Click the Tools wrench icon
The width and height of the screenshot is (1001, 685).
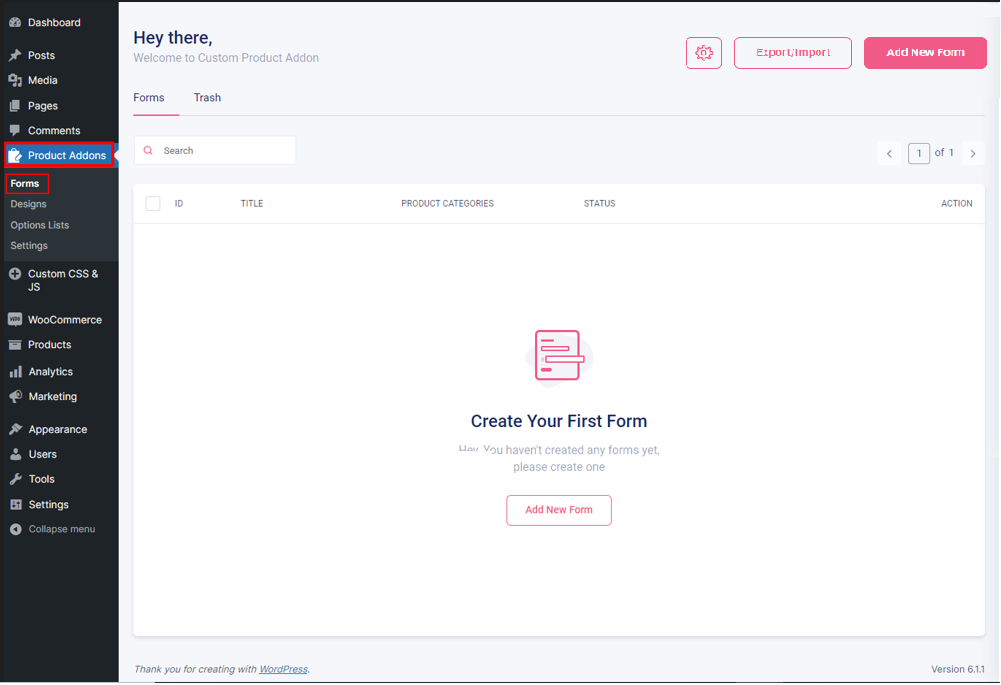(15, 479)
